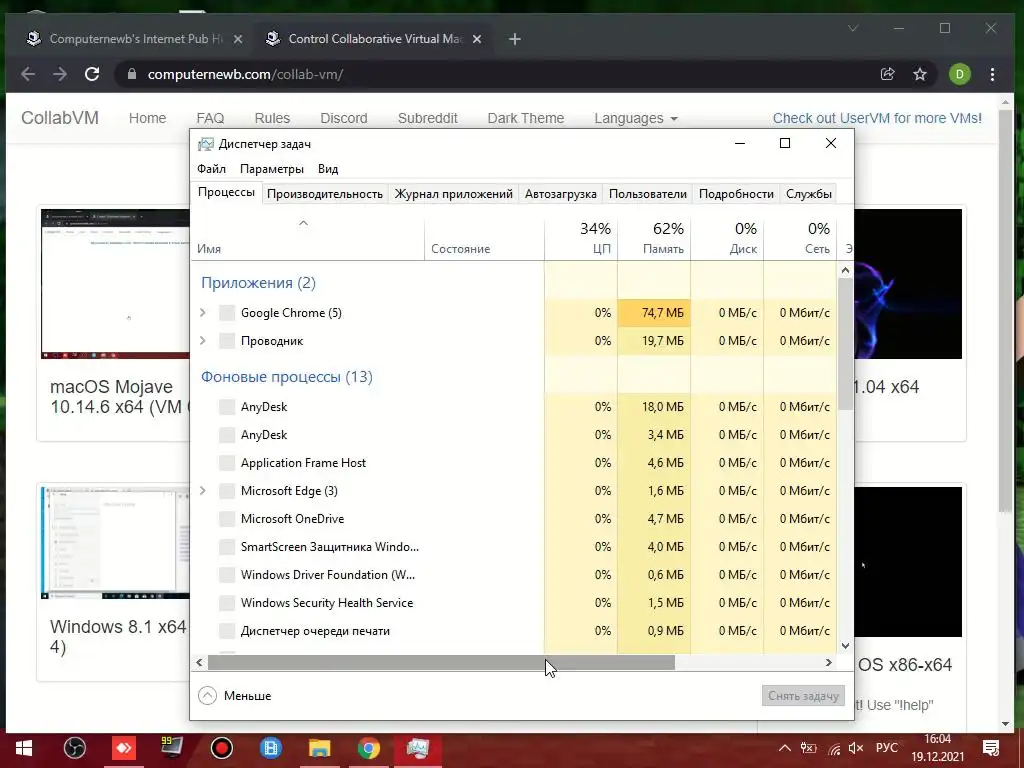Image resolution: width=1024 pixels, height=768 pixels.
Task: Show hidden tray icons arrow
Action: click(x=785, y=748)
